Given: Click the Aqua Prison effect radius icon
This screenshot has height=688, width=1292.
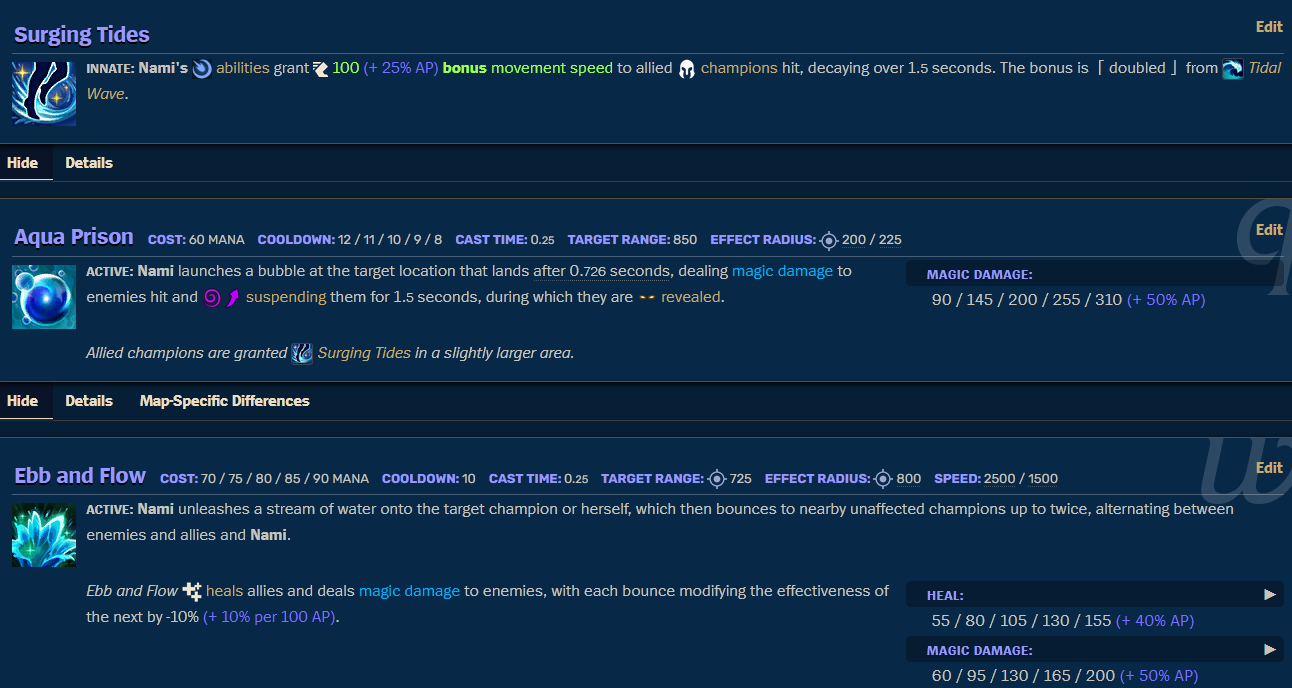Looking at the screenshot, I should 828,240.
